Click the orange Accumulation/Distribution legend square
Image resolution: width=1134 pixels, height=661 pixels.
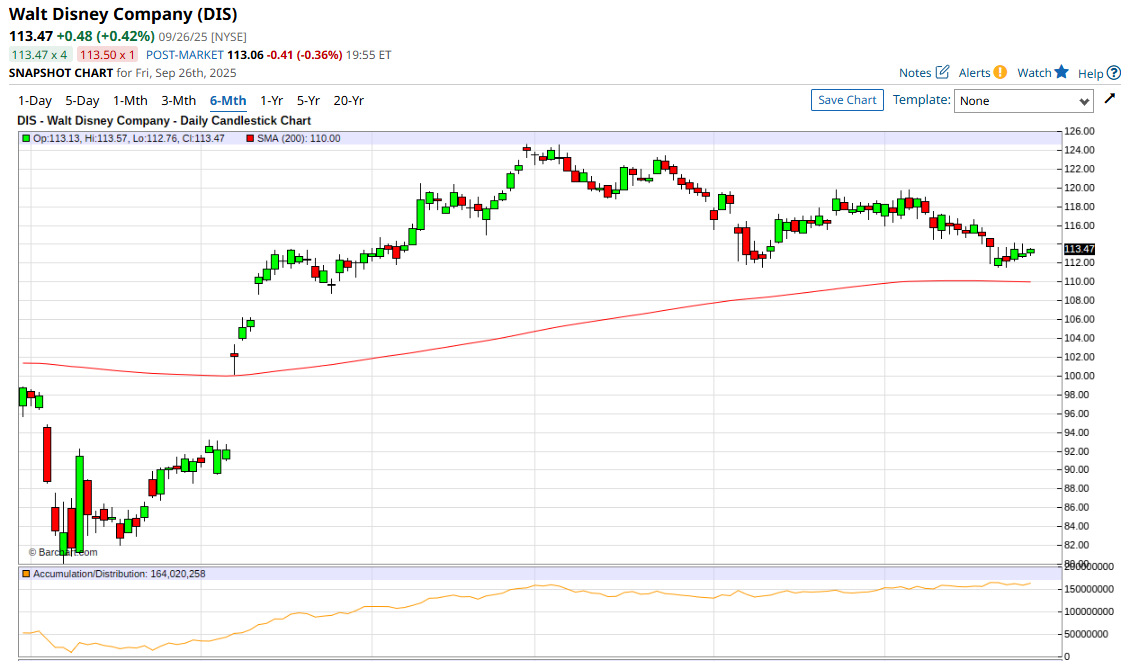coord(26,574)
